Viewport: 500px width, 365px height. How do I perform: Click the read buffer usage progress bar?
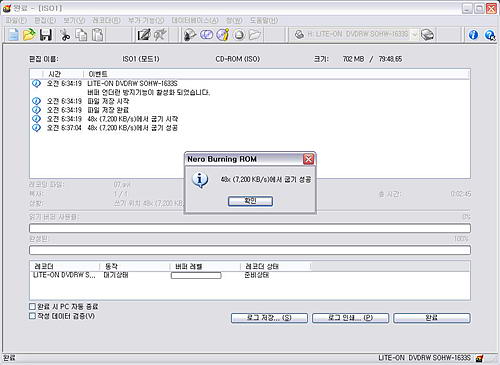pos(250,228)
